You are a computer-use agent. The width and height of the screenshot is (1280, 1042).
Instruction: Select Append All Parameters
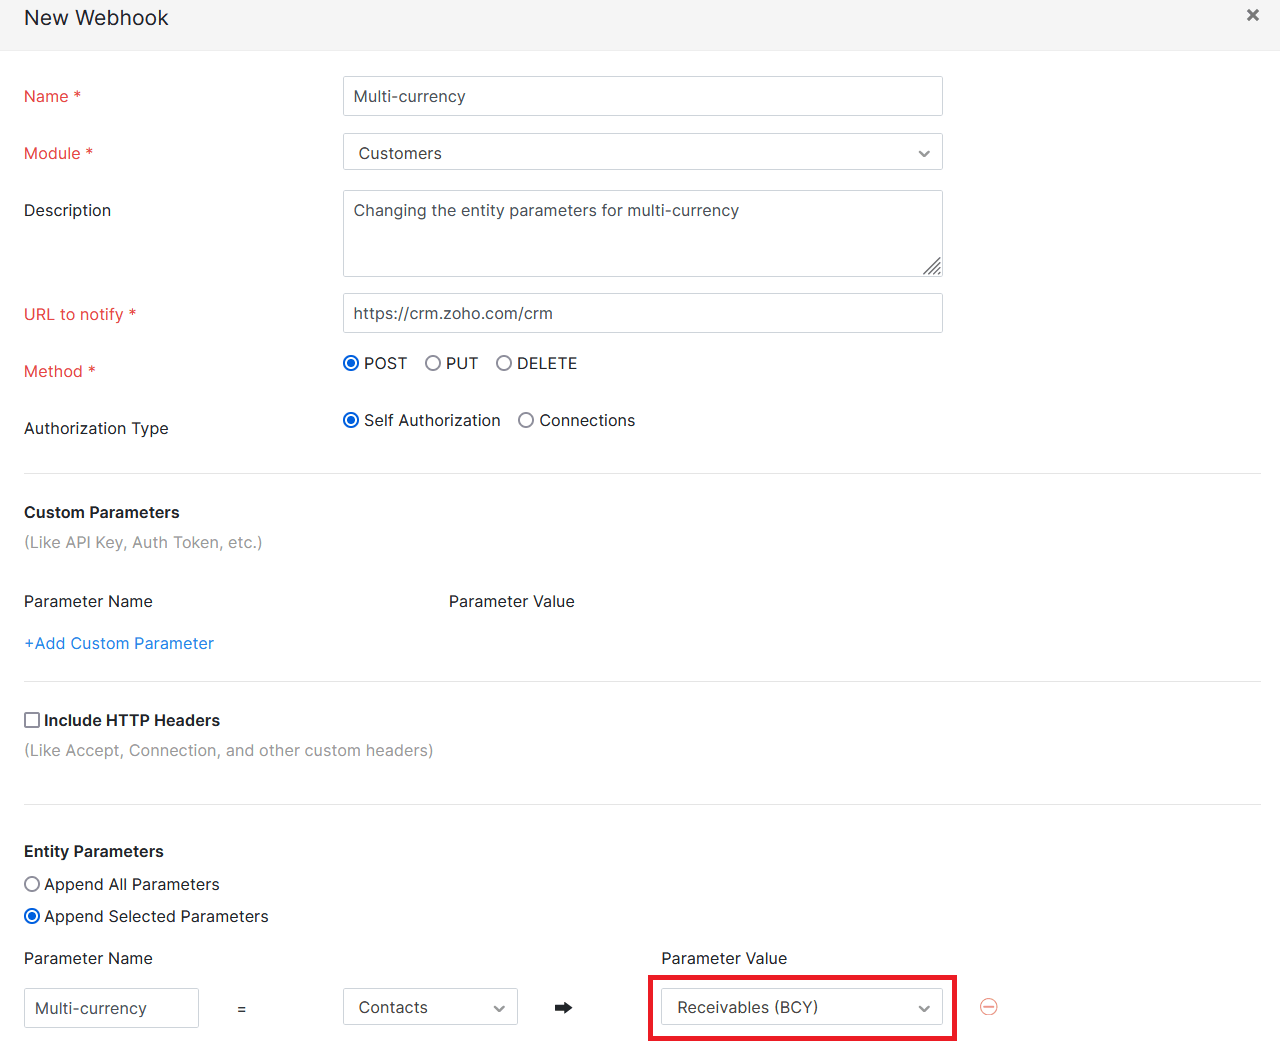(x=31, y=884)
